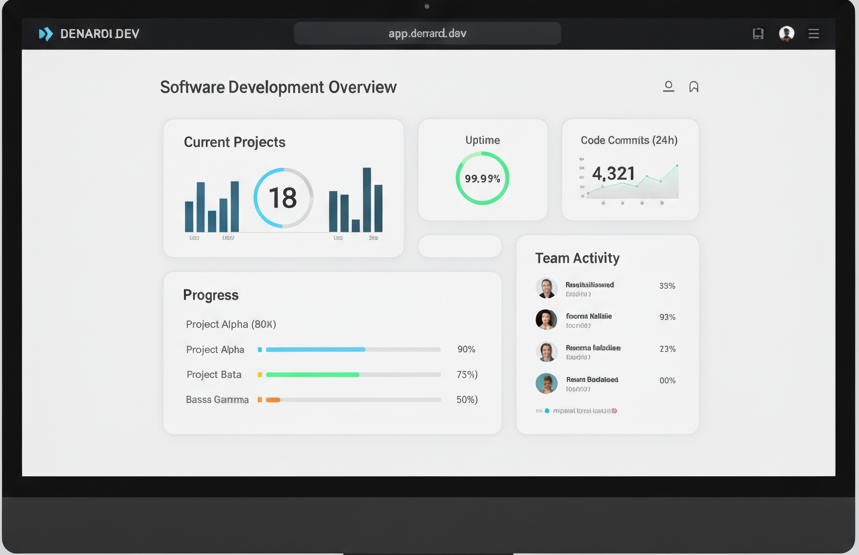Click the person icon beside the page title

tap(668, 87)
